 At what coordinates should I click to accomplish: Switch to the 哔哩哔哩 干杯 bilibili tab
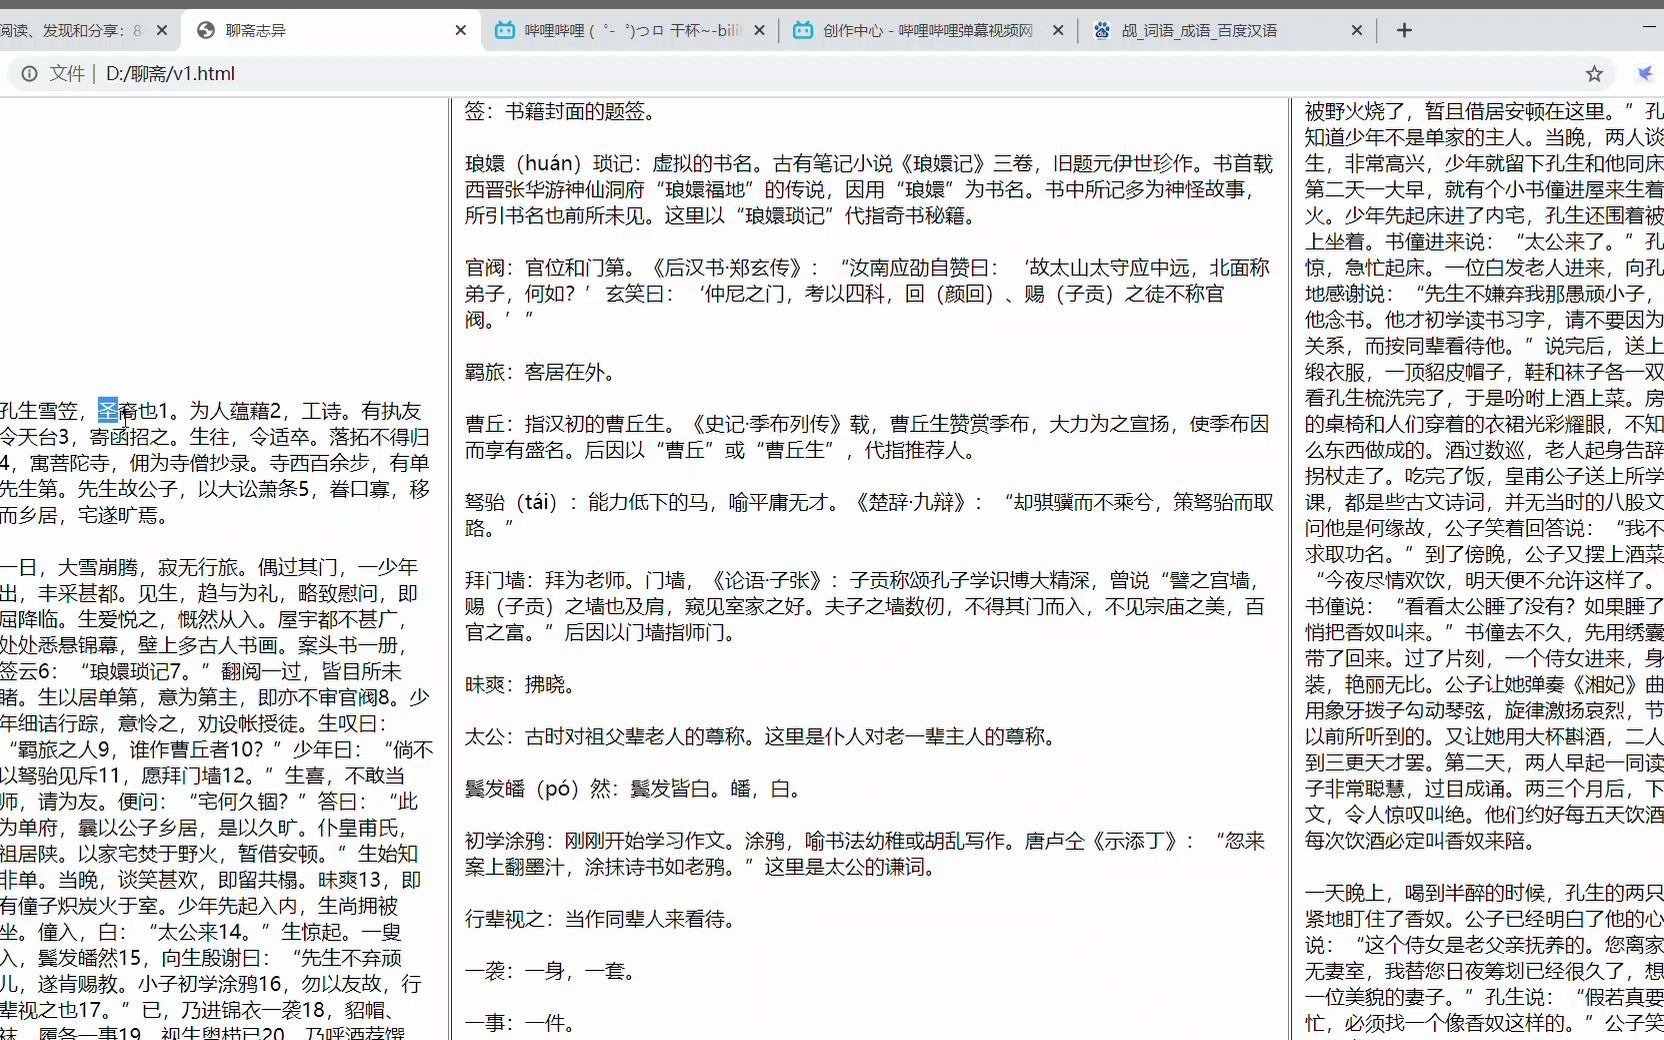pos(630,30)
